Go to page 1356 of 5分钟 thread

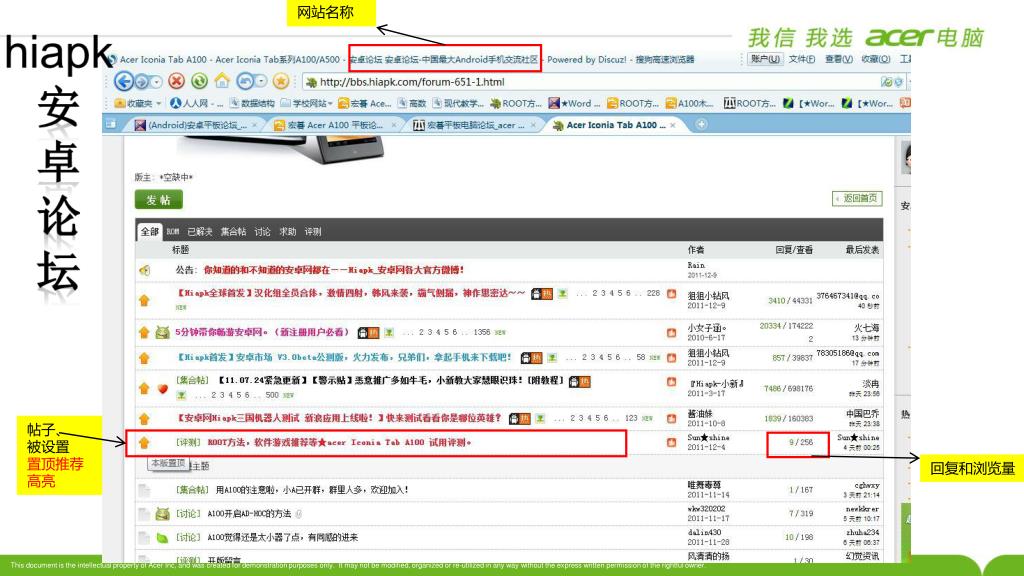(482, 332)
